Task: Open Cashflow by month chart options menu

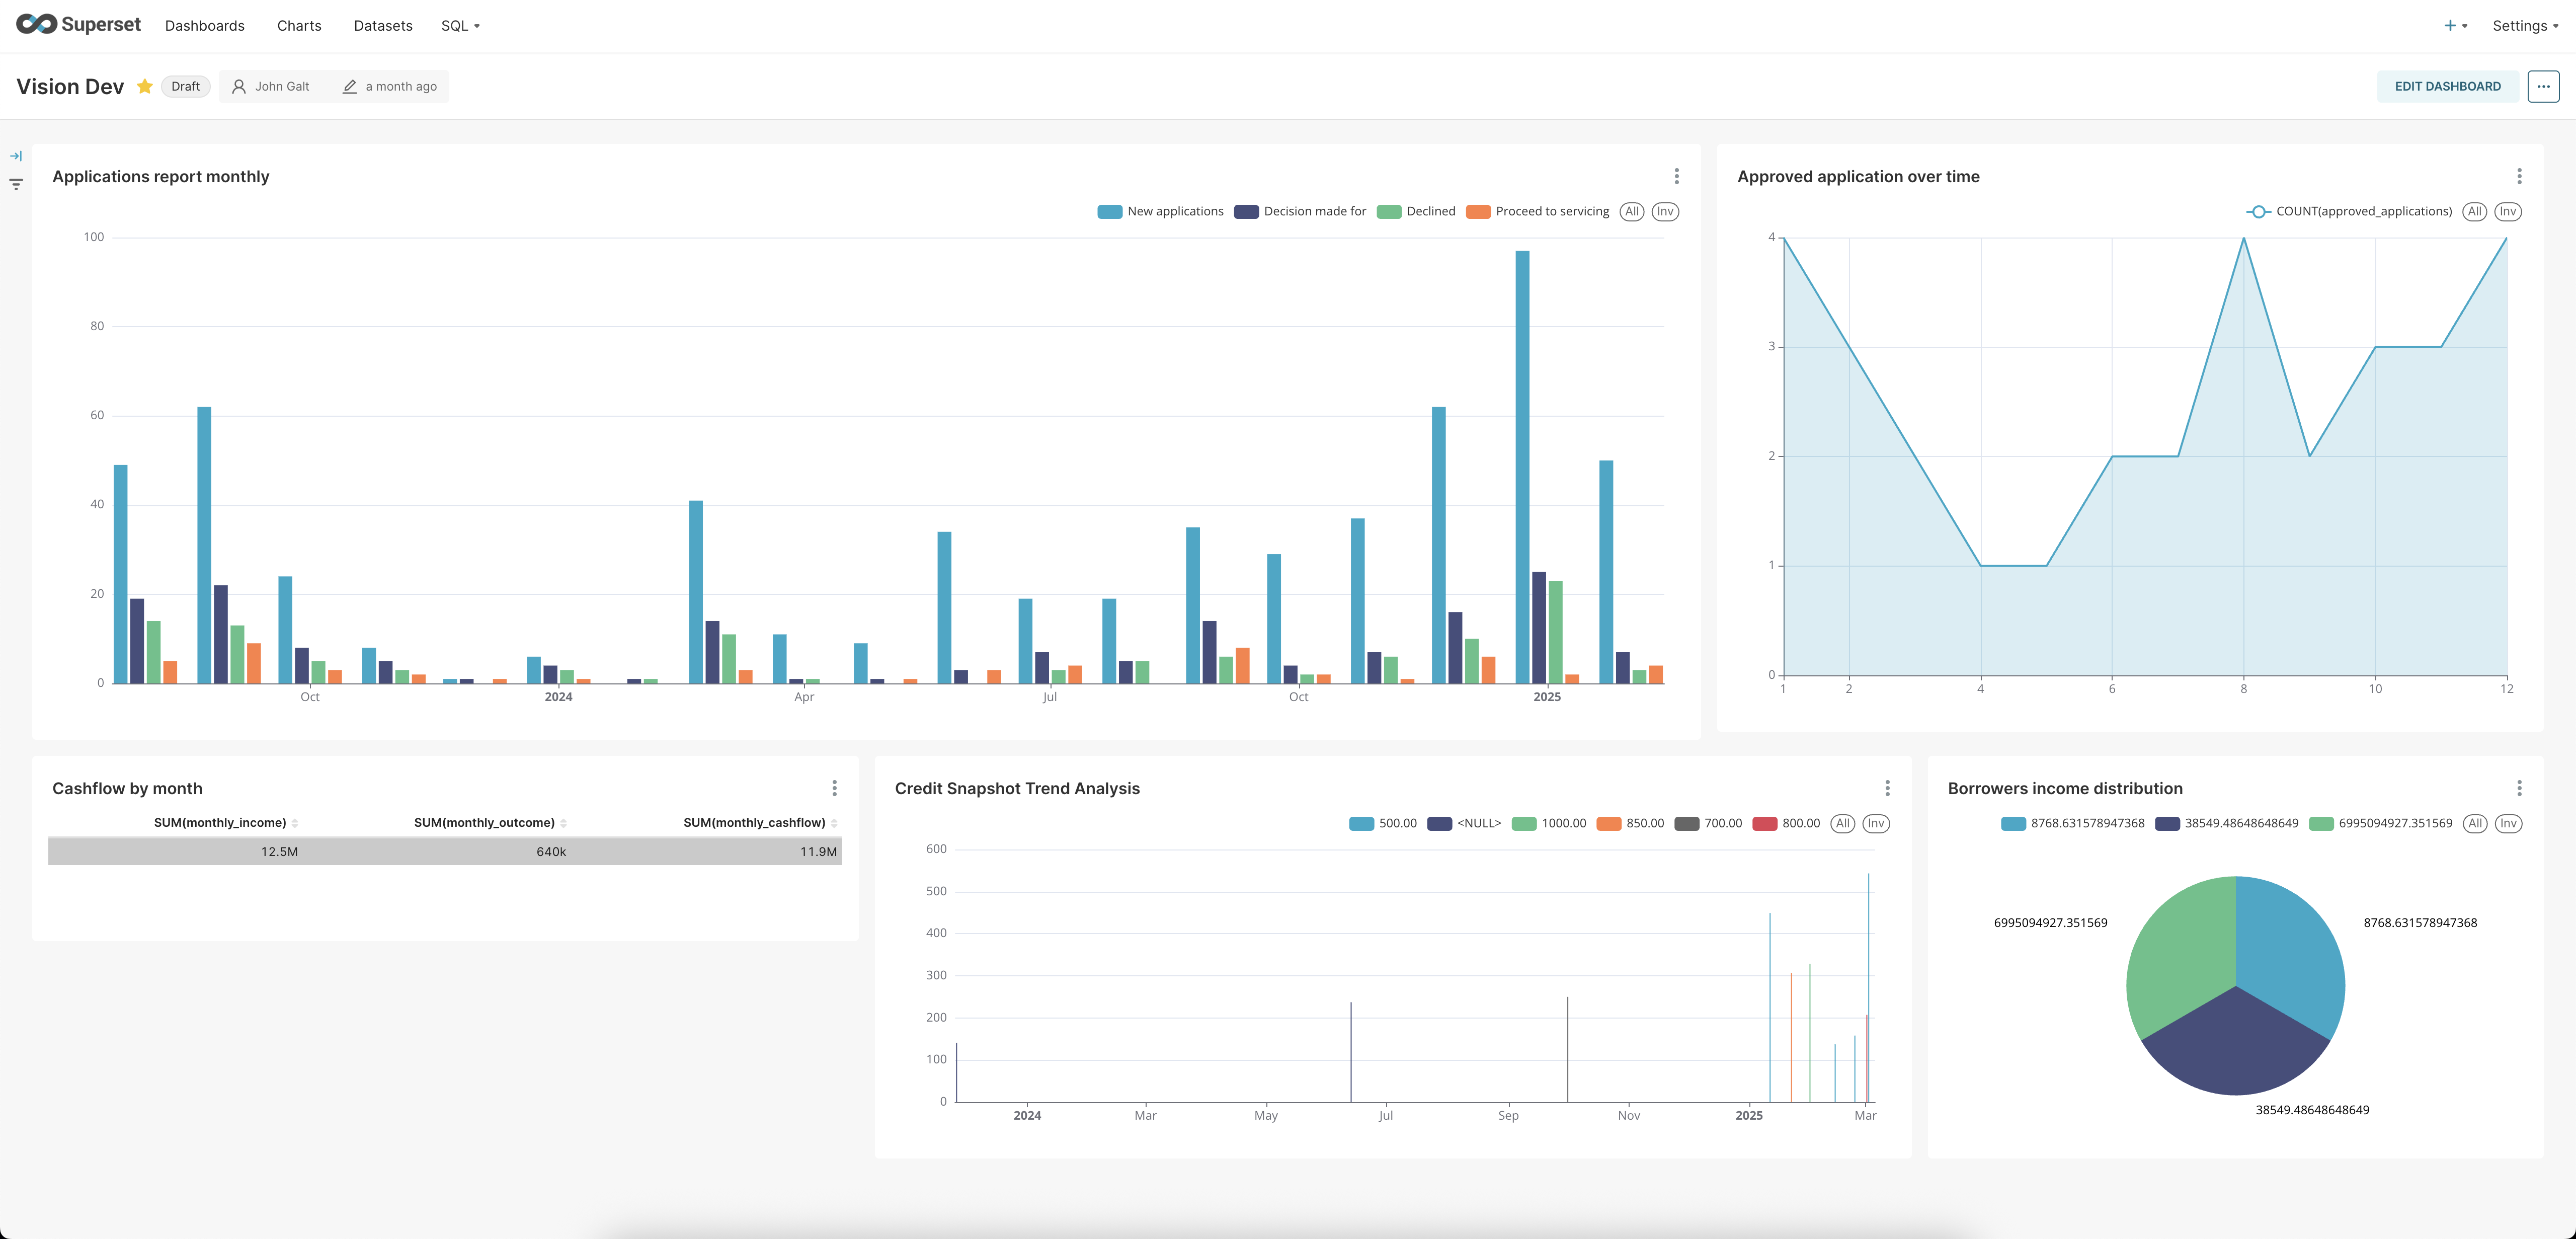Action: [834, 788]
